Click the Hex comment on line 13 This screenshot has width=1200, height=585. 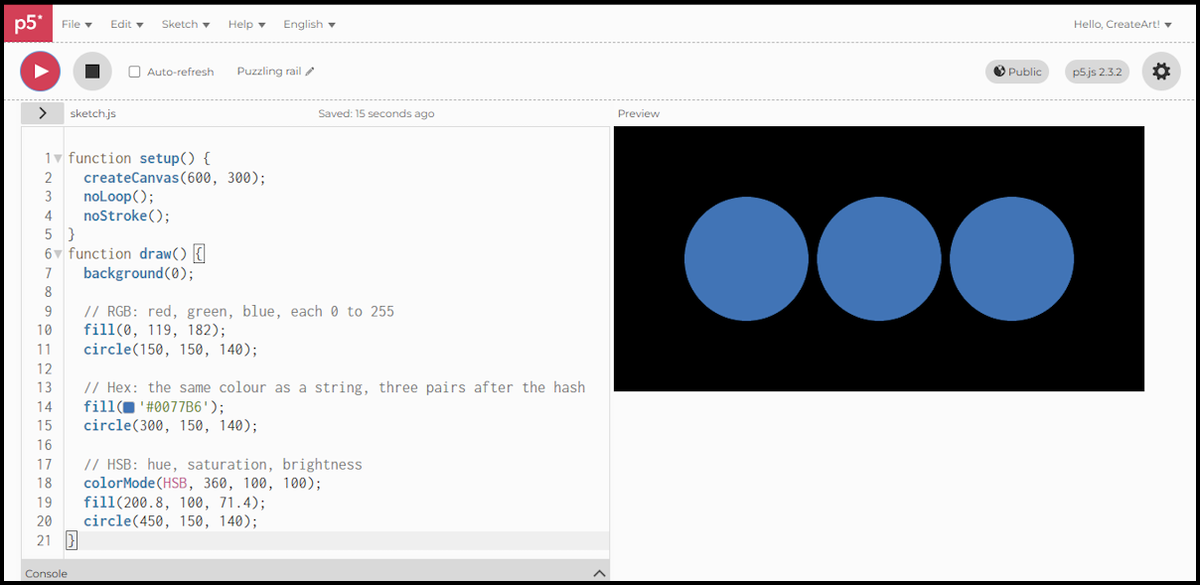pyautogui.click(x=335, y=387)
